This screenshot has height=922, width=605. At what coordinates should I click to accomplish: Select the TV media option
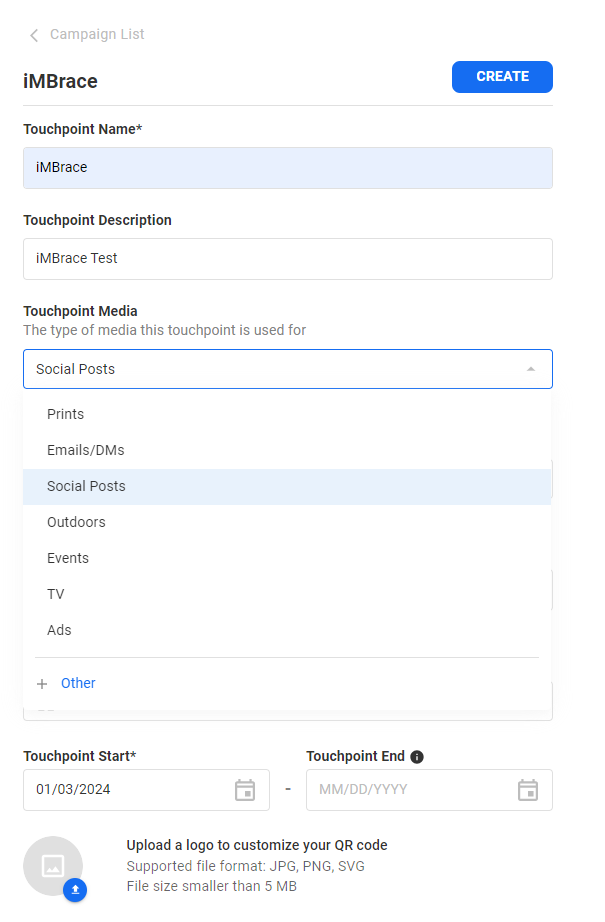click(x=56, y=594)
